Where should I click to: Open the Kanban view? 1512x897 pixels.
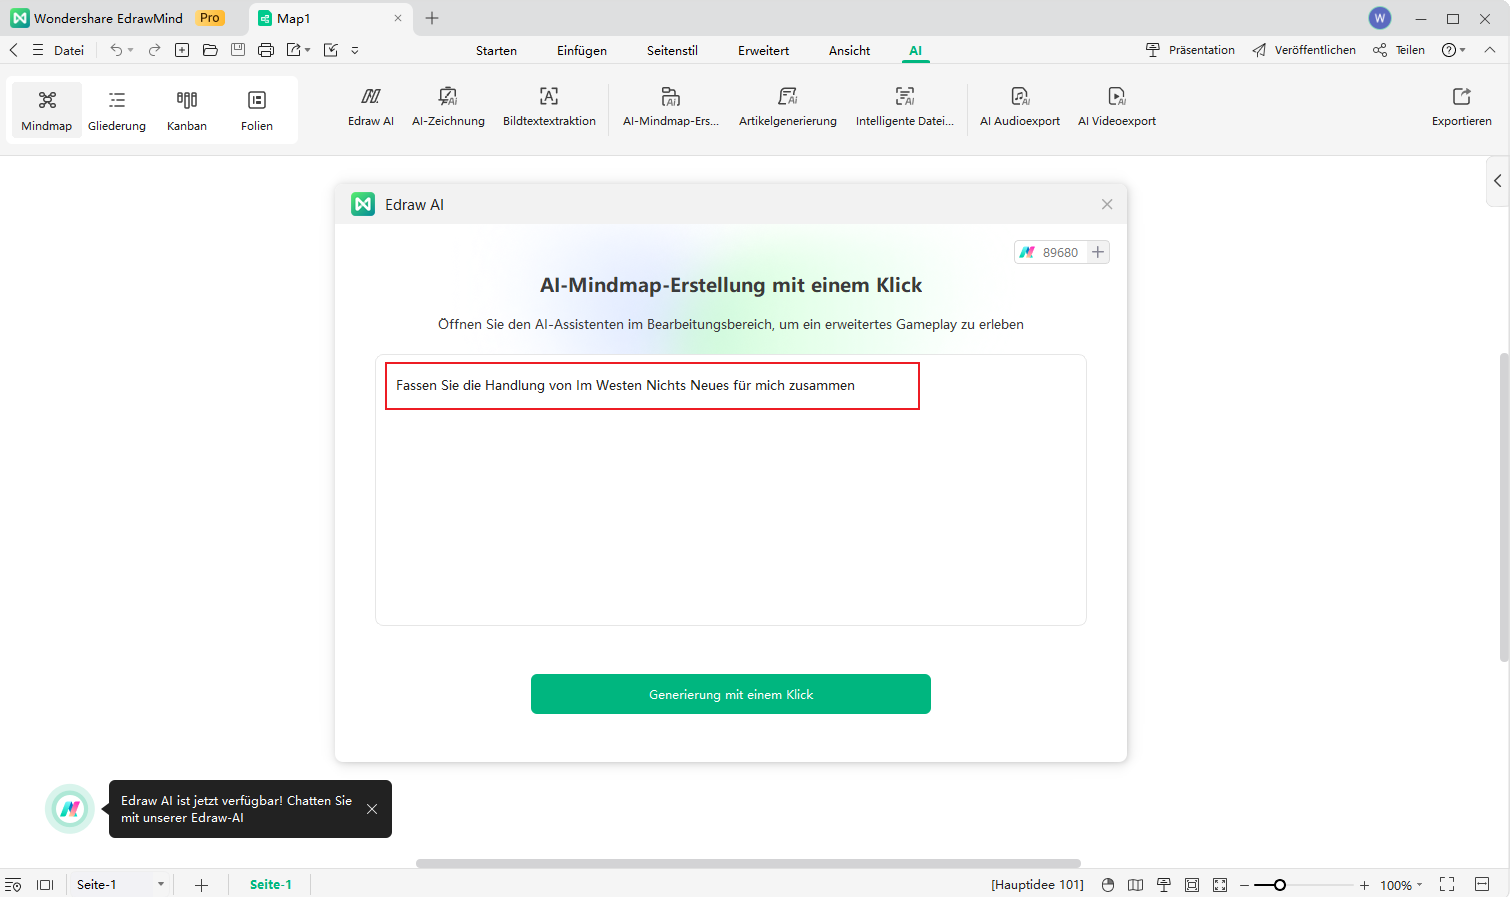point(187,110)
